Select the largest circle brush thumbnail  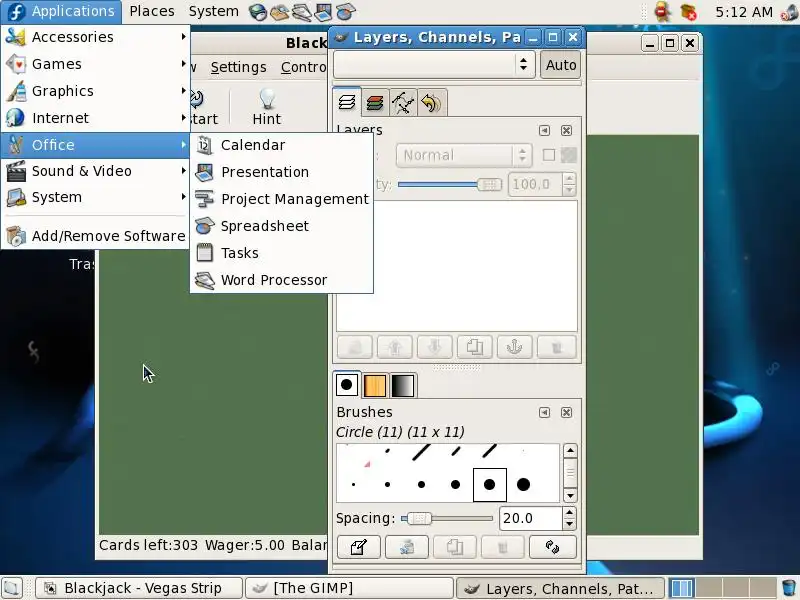click(523, 485)
